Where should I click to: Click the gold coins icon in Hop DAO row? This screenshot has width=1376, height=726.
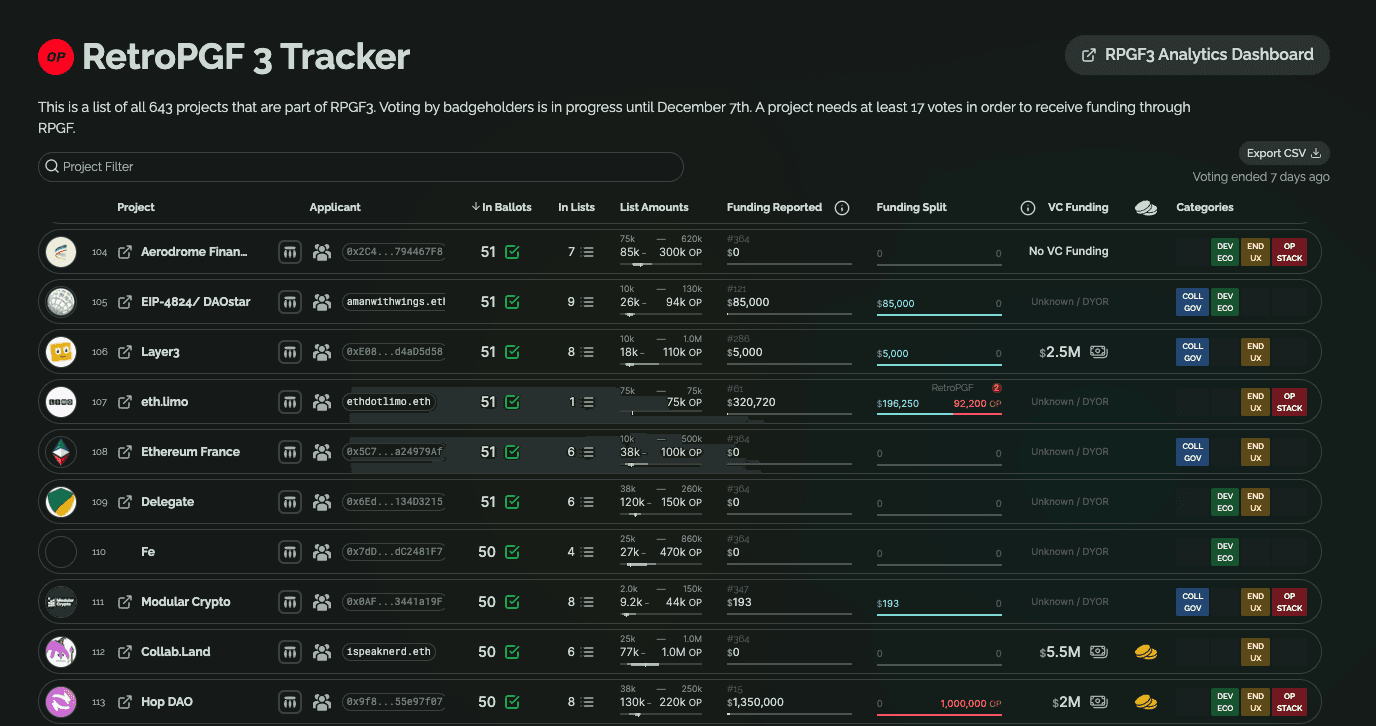[1146, 702]
